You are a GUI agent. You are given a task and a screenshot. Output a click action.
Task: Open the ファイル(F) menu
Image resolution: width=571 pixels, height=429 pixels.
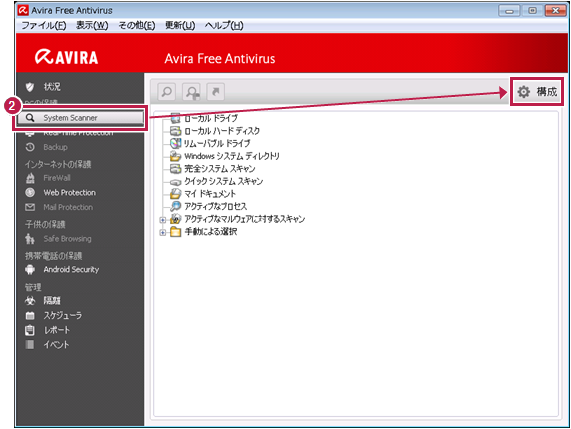pyautogui.click(x=44, y=25)
